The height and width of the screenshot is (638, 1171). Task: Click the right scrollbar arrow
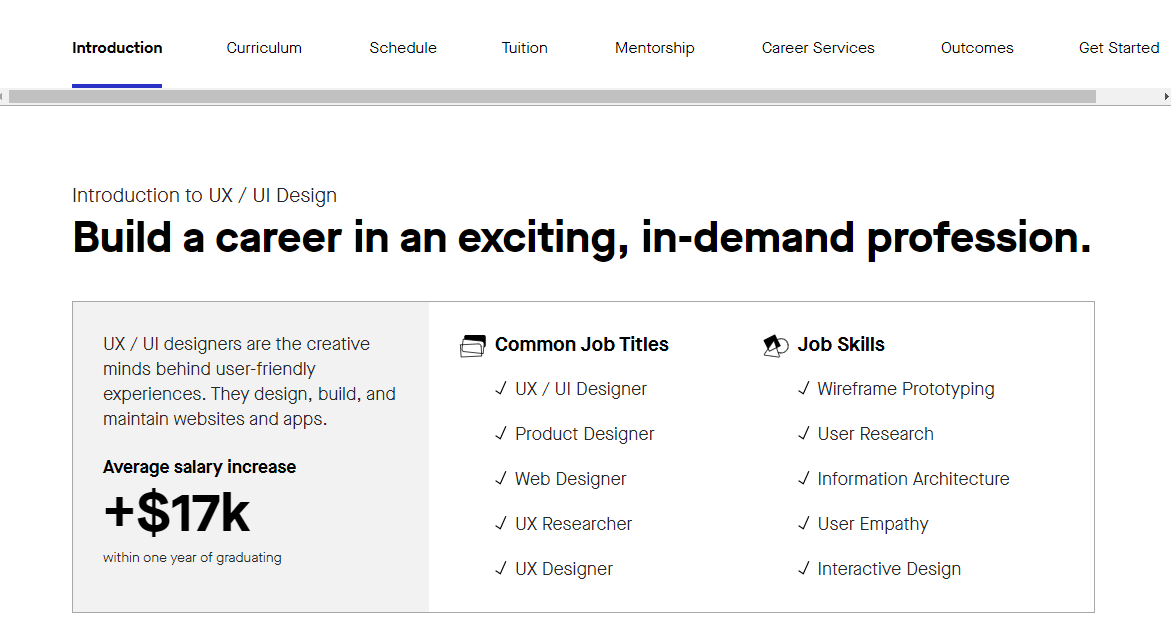tap(1164, 95)
